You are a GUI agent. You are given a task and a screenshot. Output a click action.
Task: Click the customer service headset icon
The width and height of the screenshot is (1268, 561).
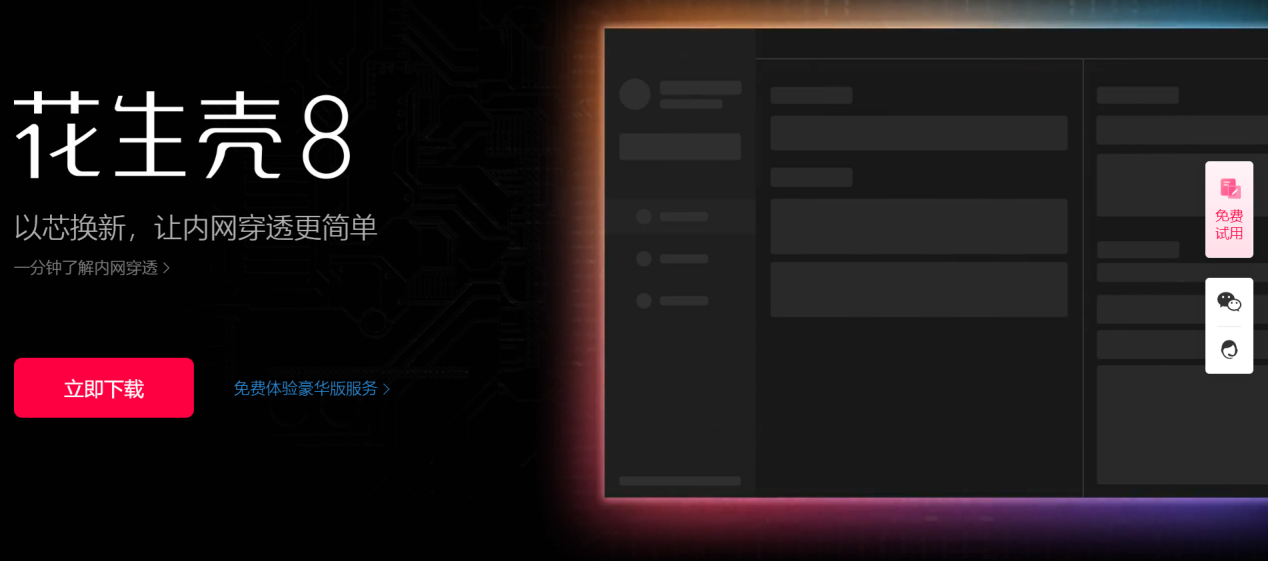[1229, 349]
